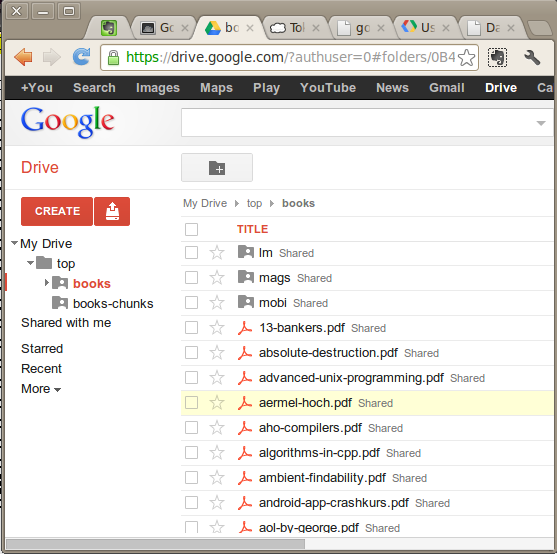Open the Chrome wrench settings menu
This screenshot has width=557, height=554.
point(531,57)
